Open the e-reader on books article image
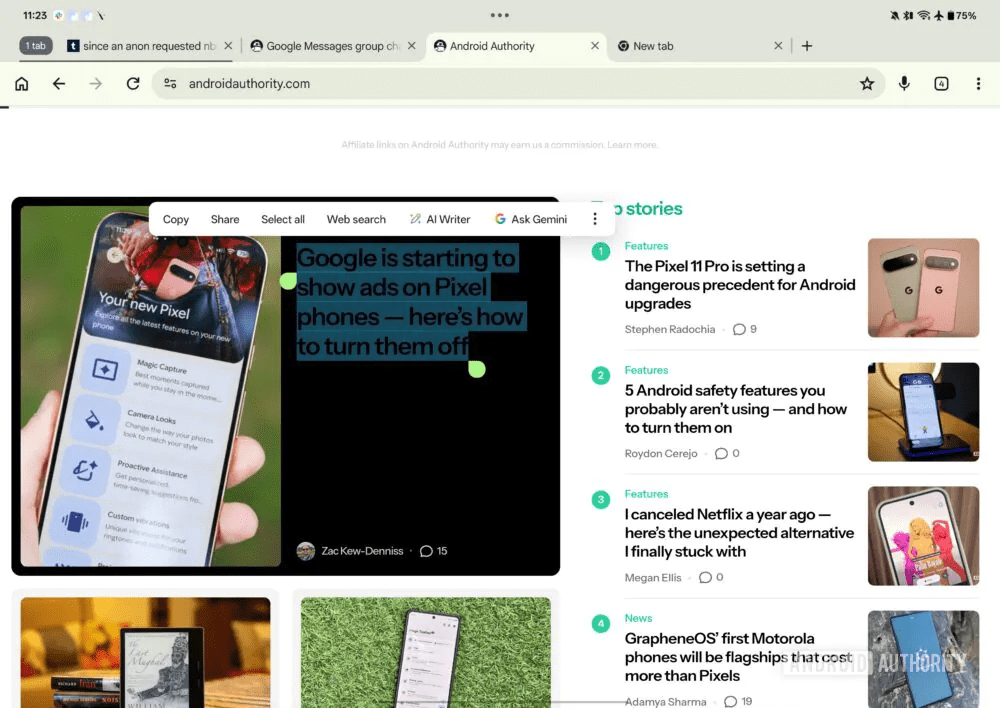Viewport: 1000px width, 708px height. coord(145,653)
